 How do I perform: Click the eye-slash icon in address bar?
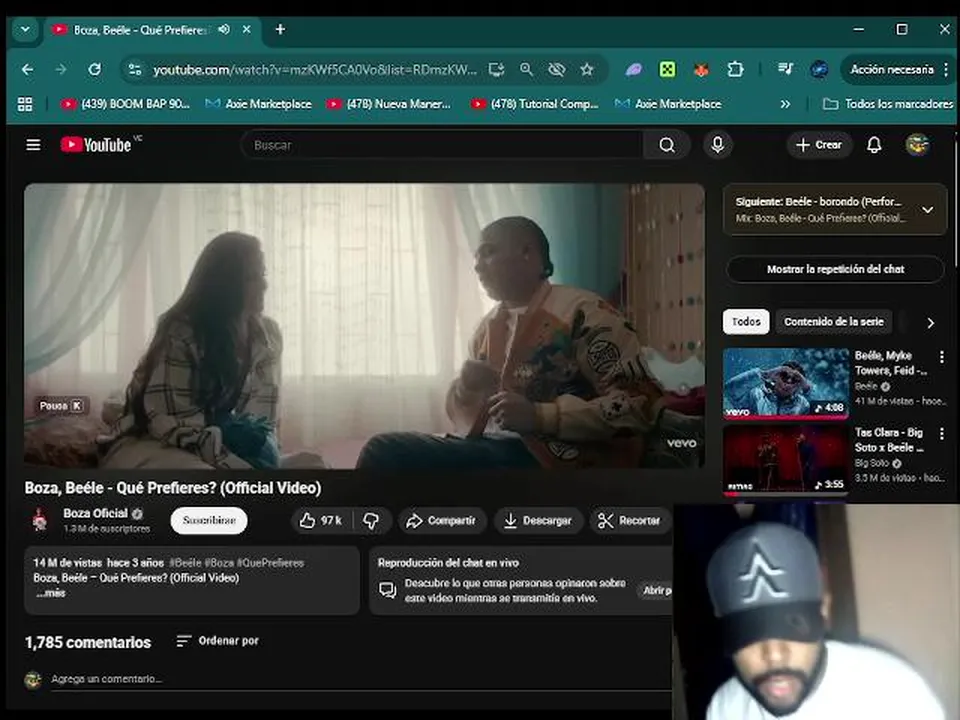(x=557, y=70)
